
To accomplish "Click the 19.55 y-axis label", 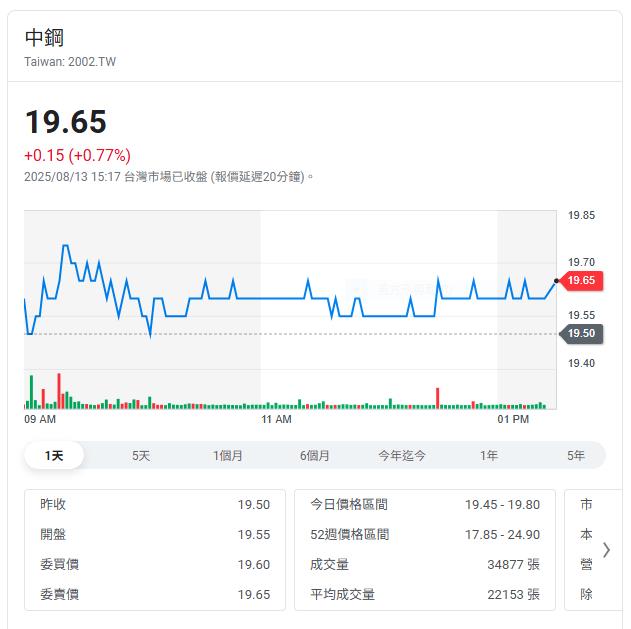I will [581, 315].
